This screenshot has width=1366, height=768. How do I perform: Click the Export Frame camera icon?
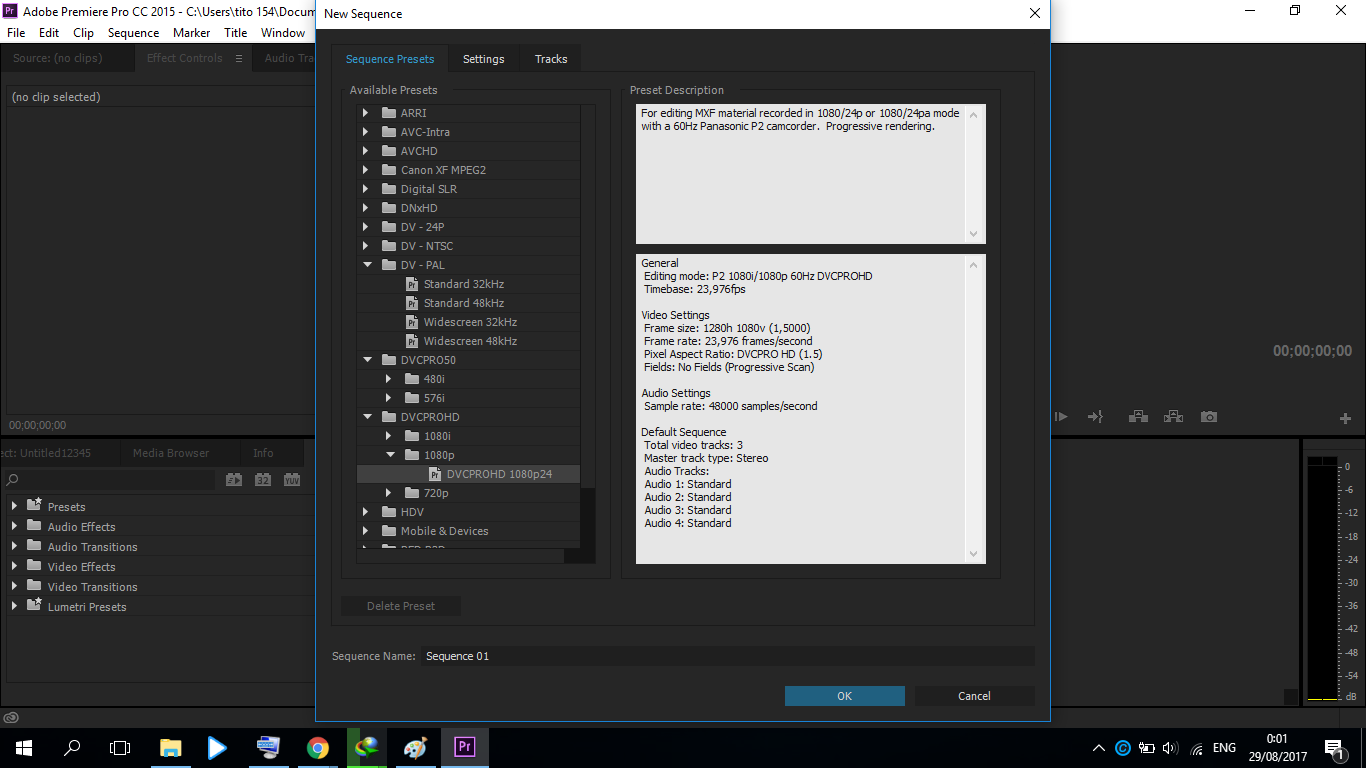click(1209, 417)
